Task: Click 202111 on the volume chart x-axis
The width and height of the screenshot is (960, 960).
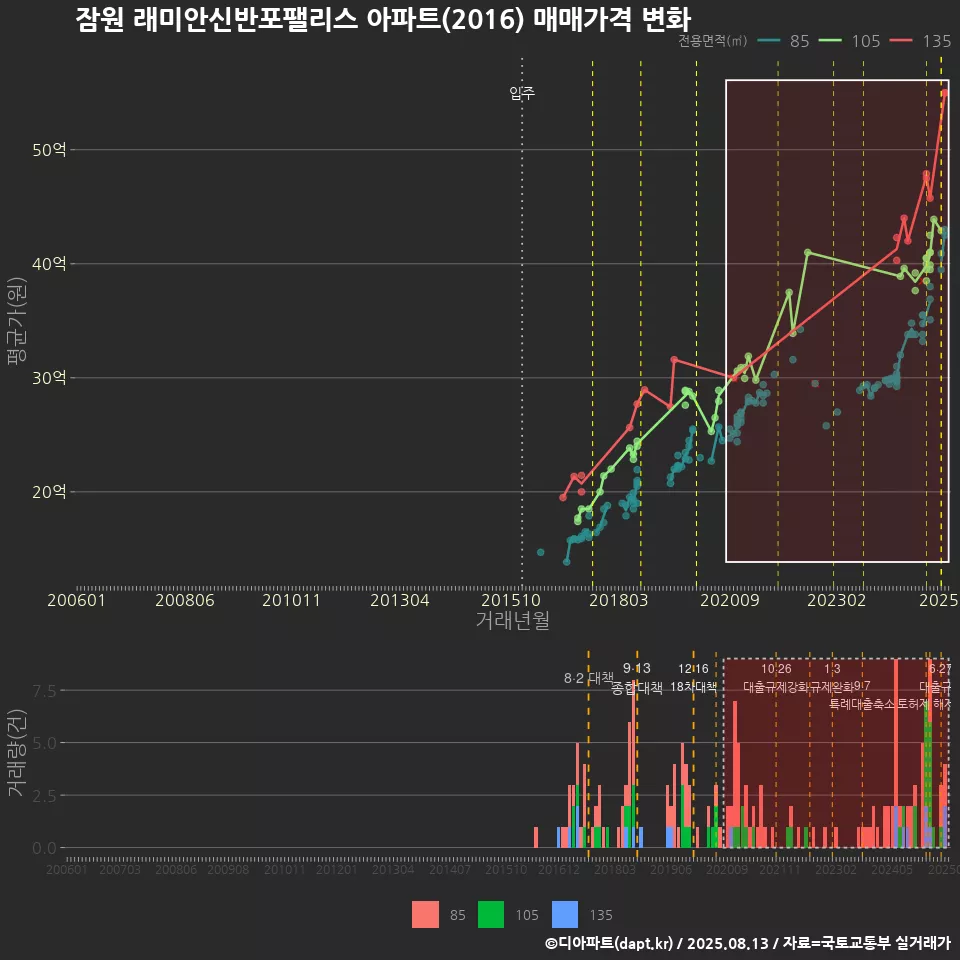Action: [x=780, y=869]
